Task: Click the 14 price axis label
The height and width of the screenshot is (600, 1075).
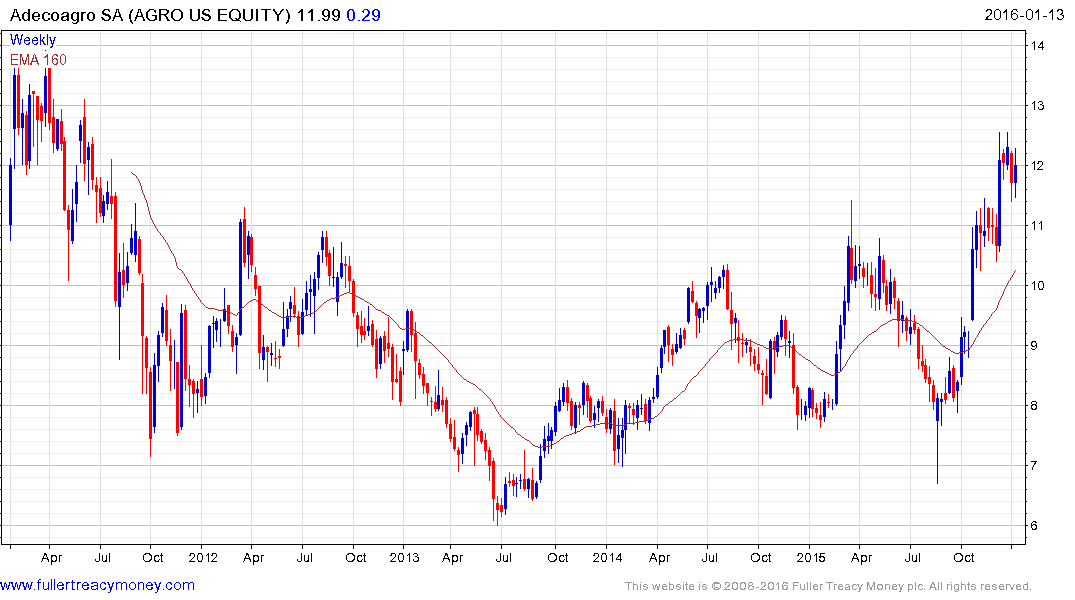Action: coord(1040,46)
